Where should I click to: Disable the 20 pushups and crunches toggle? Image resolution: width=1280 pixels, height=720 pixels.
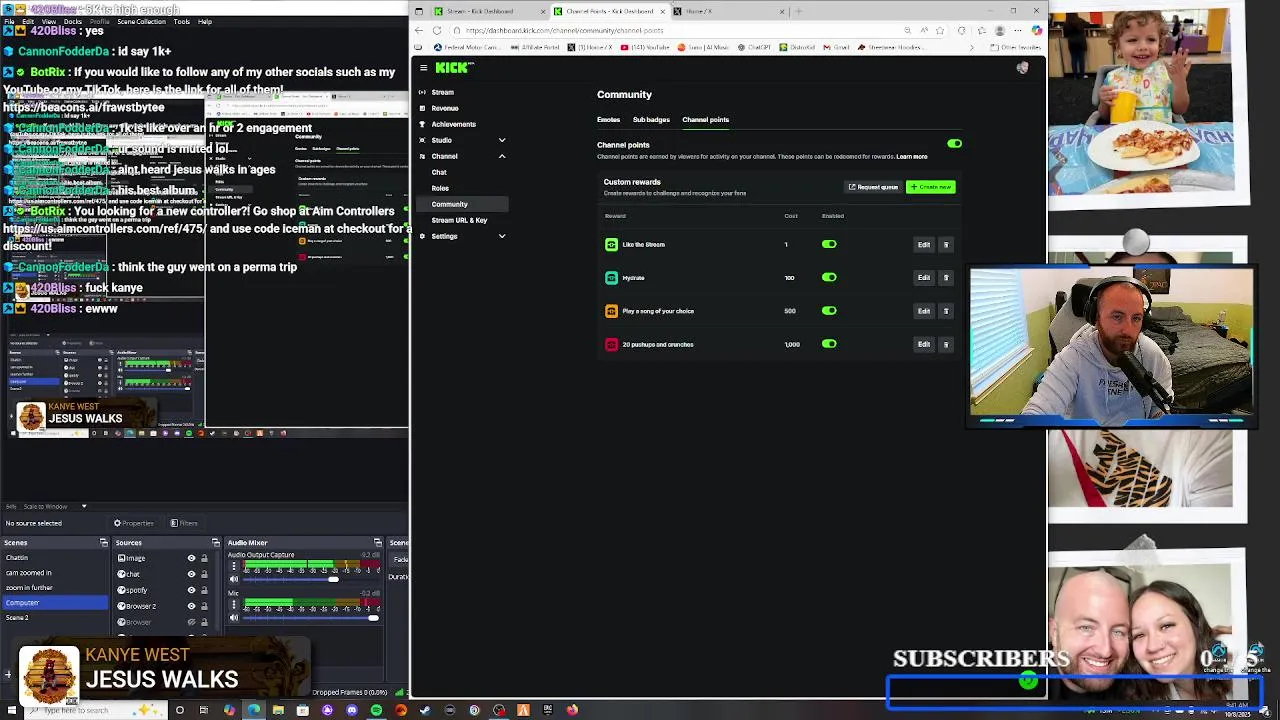tap(829, 344)
